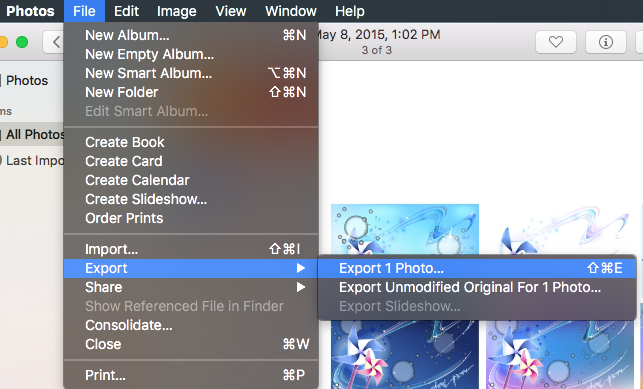Image resolution: width=643 pixels, height=389 pixels.
Task: Select Close from File menu
Action: pos(191,344)
